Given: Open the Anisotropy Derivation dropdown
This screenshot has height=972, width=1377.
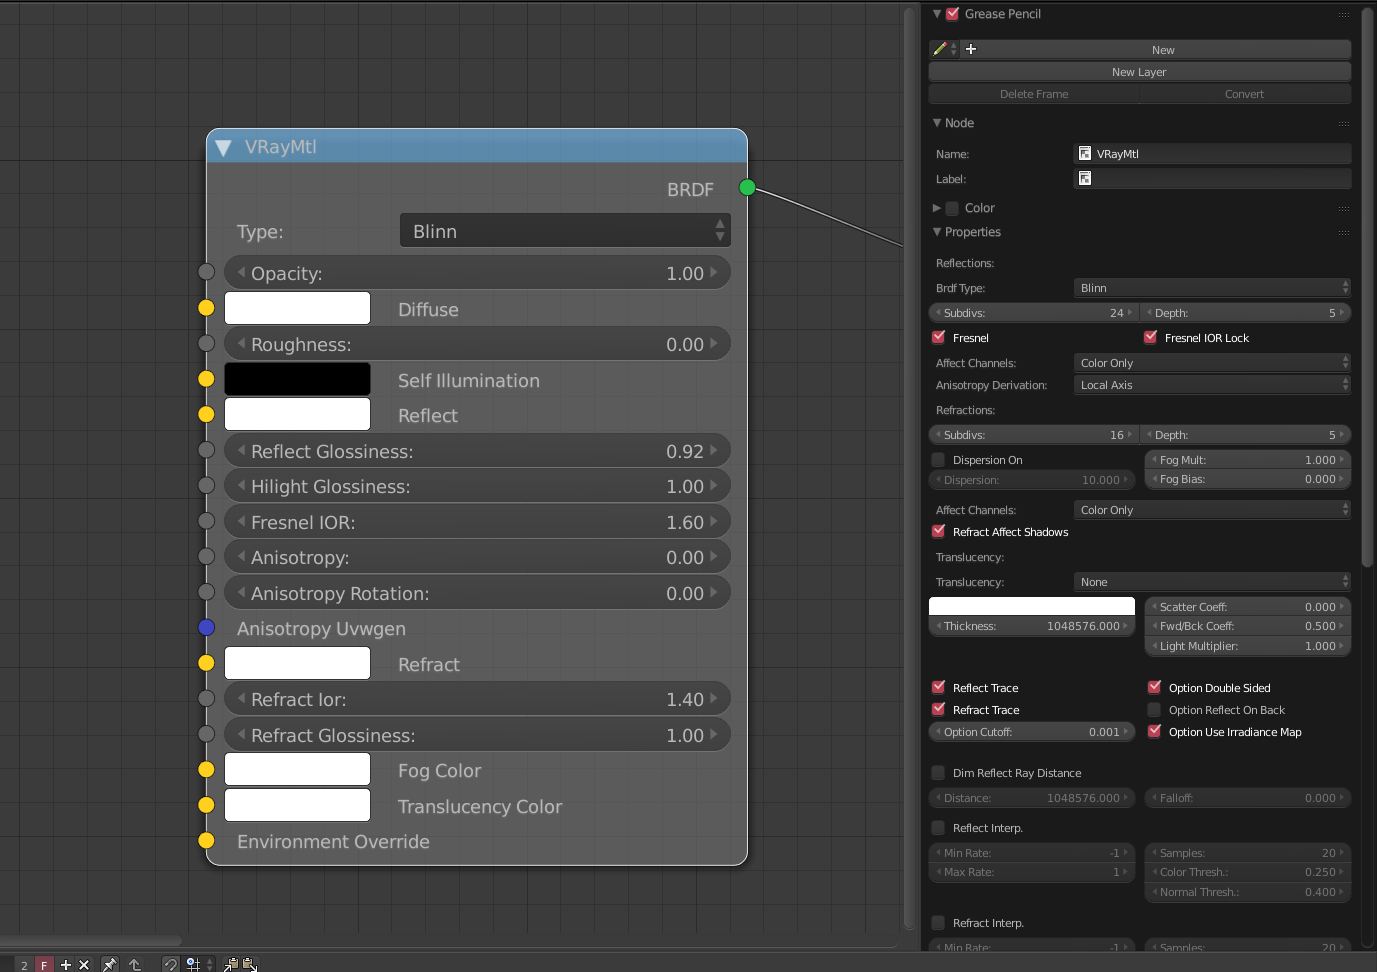Looking at the screenshot, I should click(x=1212, y=385).
